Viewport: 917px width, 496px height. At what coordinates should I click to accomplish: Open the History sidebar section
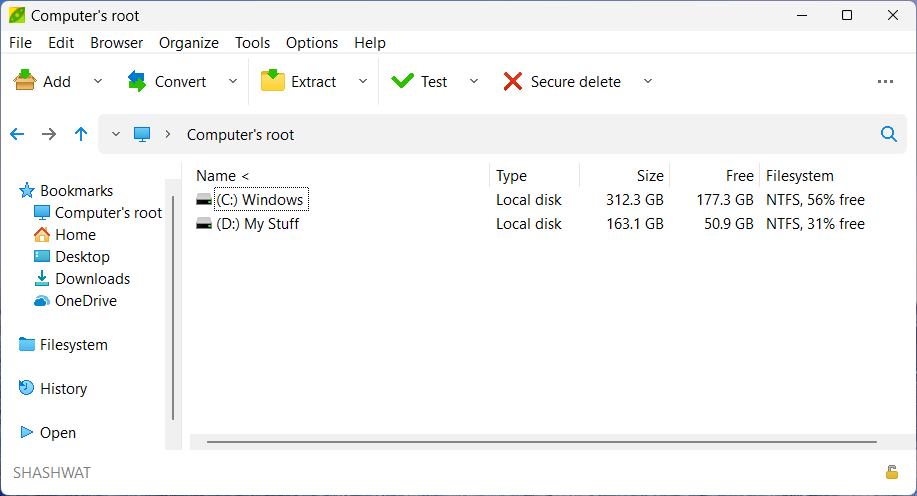63,389
